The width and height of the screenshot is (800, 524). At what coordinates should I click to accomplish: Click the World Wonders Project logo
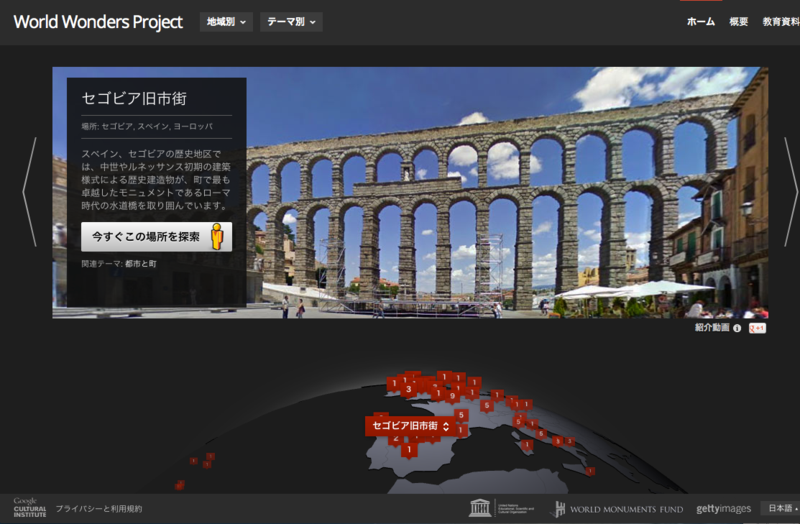click(98, 22)
